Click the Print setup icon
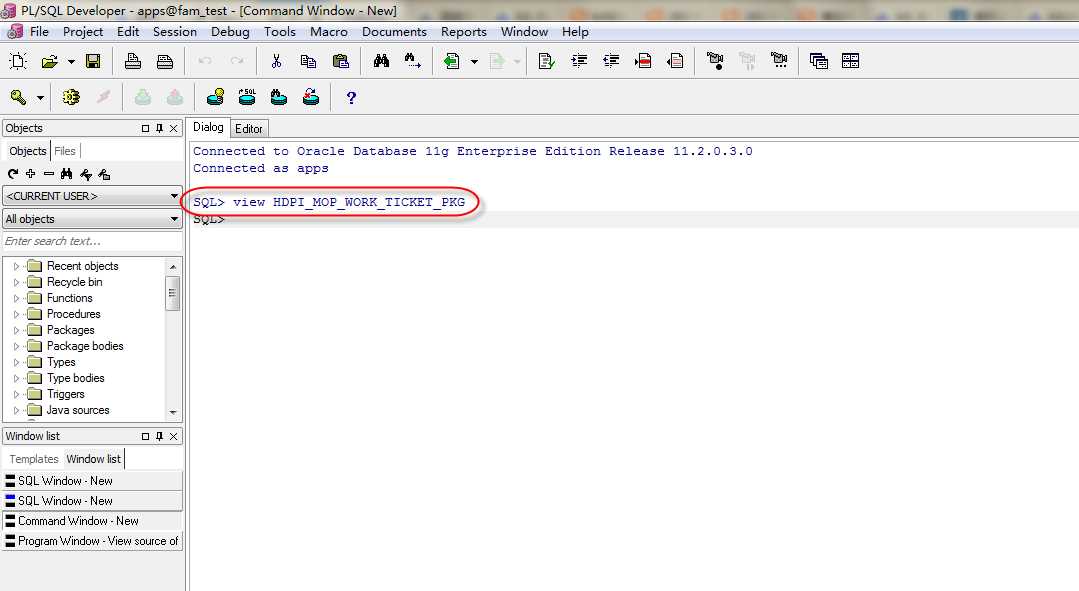Image resolution: width=1079 pixels, height=591 pixels. click(165, 61)
